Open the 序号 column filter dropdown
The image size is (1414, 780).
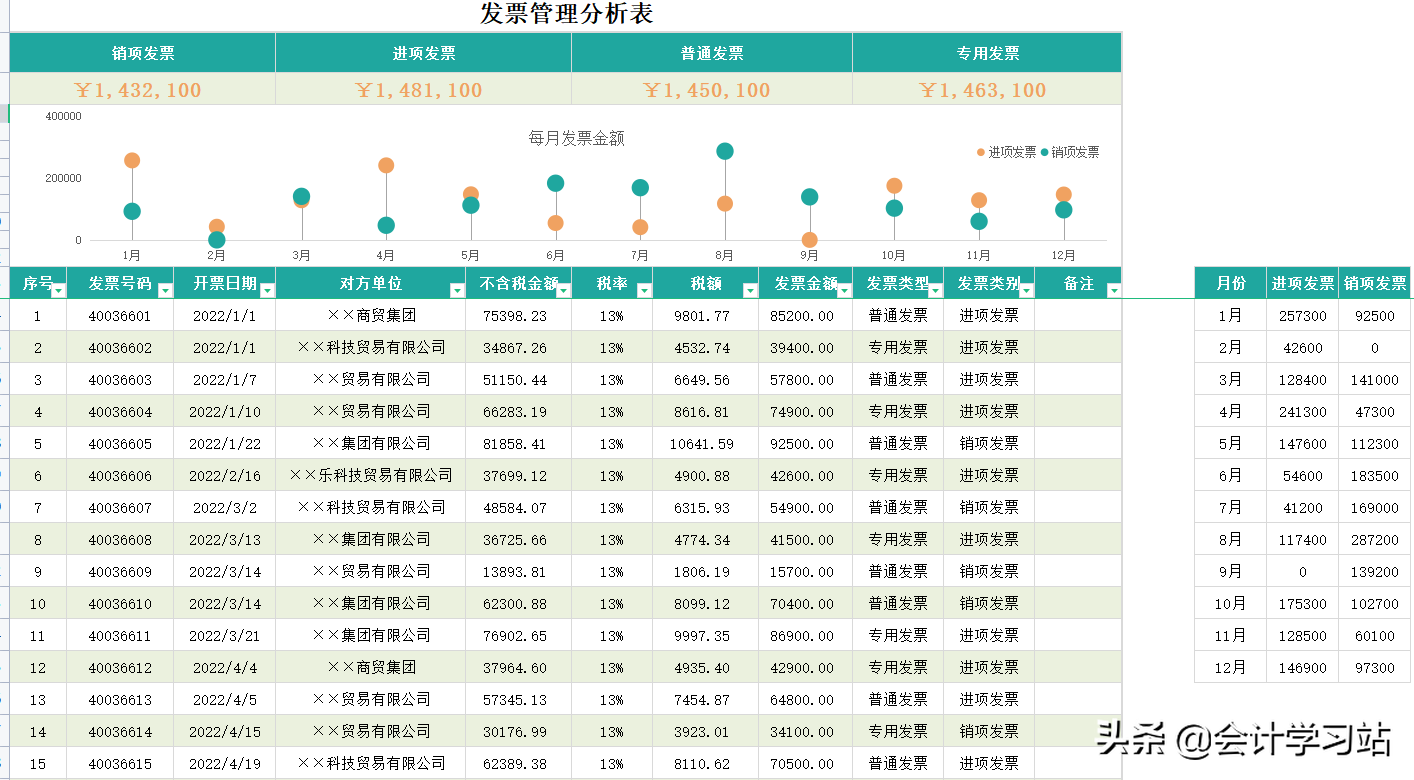(57, 290)
